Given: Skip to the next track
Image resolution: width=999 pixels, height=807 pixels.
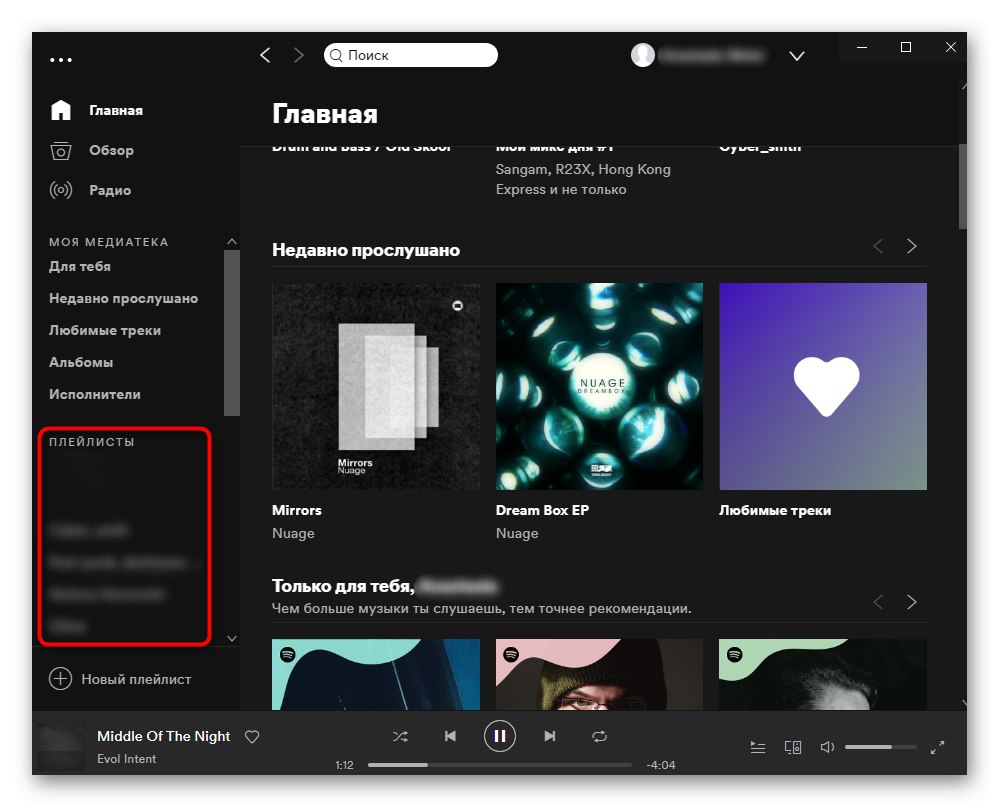Looking at the screenshot, I should coord(549,736).
